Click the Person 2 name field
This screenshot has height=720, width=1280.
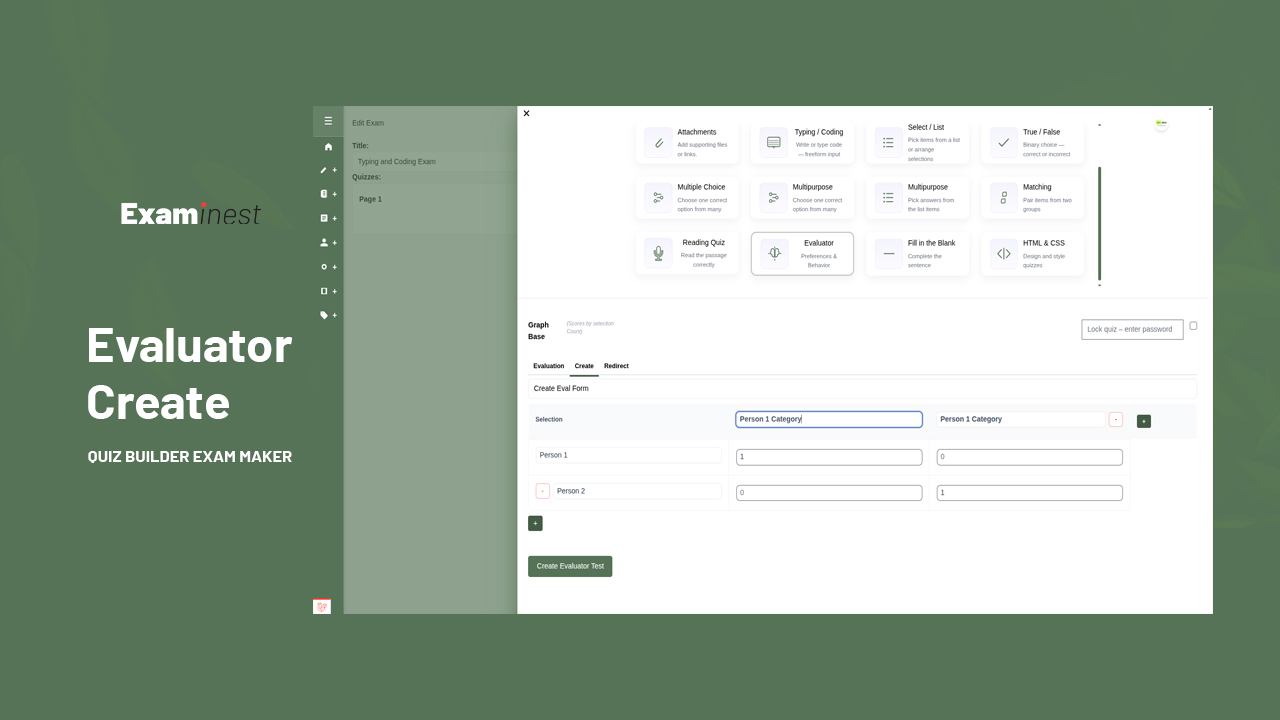pyautogui.click(x=637, y=491)
